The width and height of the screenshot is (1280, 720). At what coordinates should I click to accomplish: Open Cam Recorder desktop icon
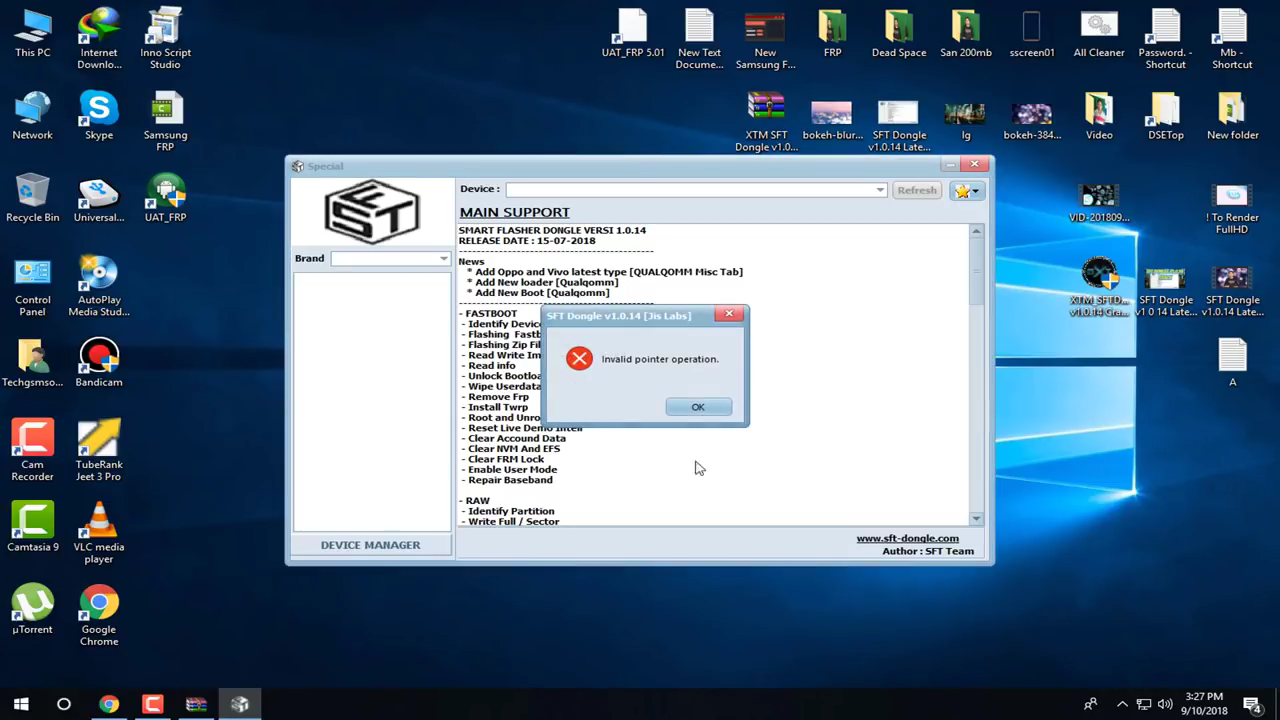point(33,451)
